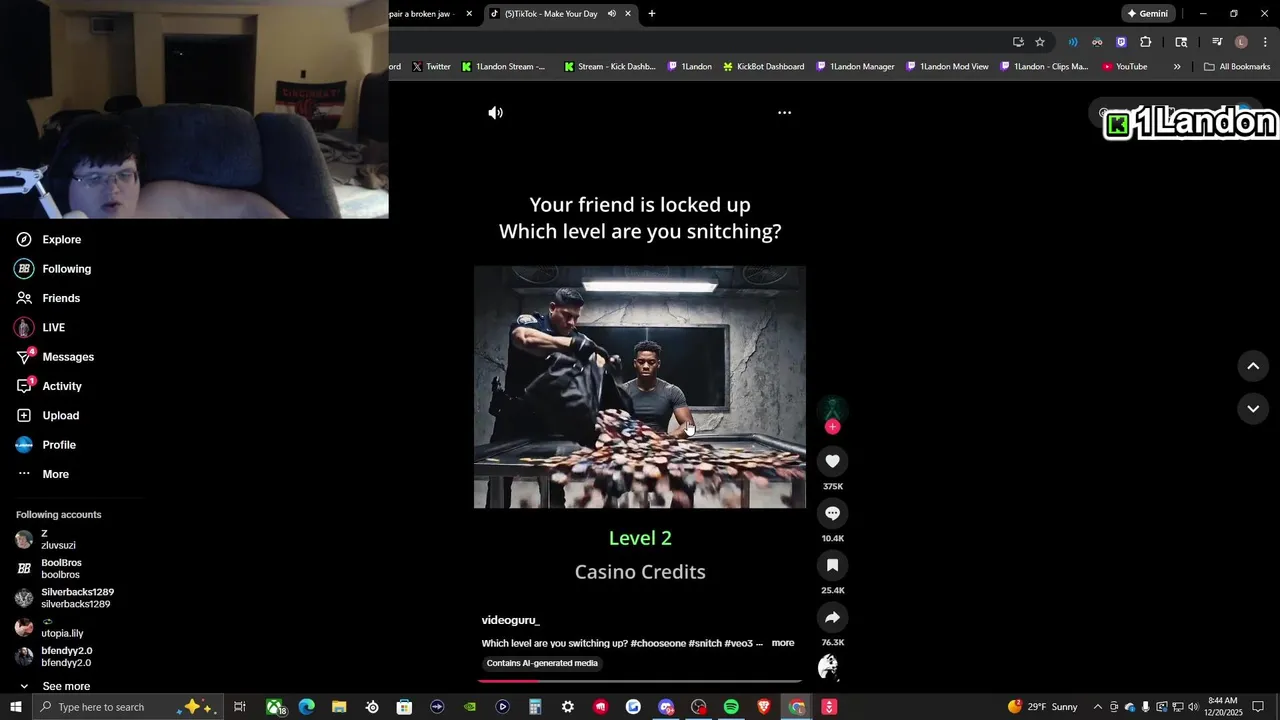Open Microsoft Edge from taskbar
This screenshot has width=1280, height=720.
[x=306, y=707]
